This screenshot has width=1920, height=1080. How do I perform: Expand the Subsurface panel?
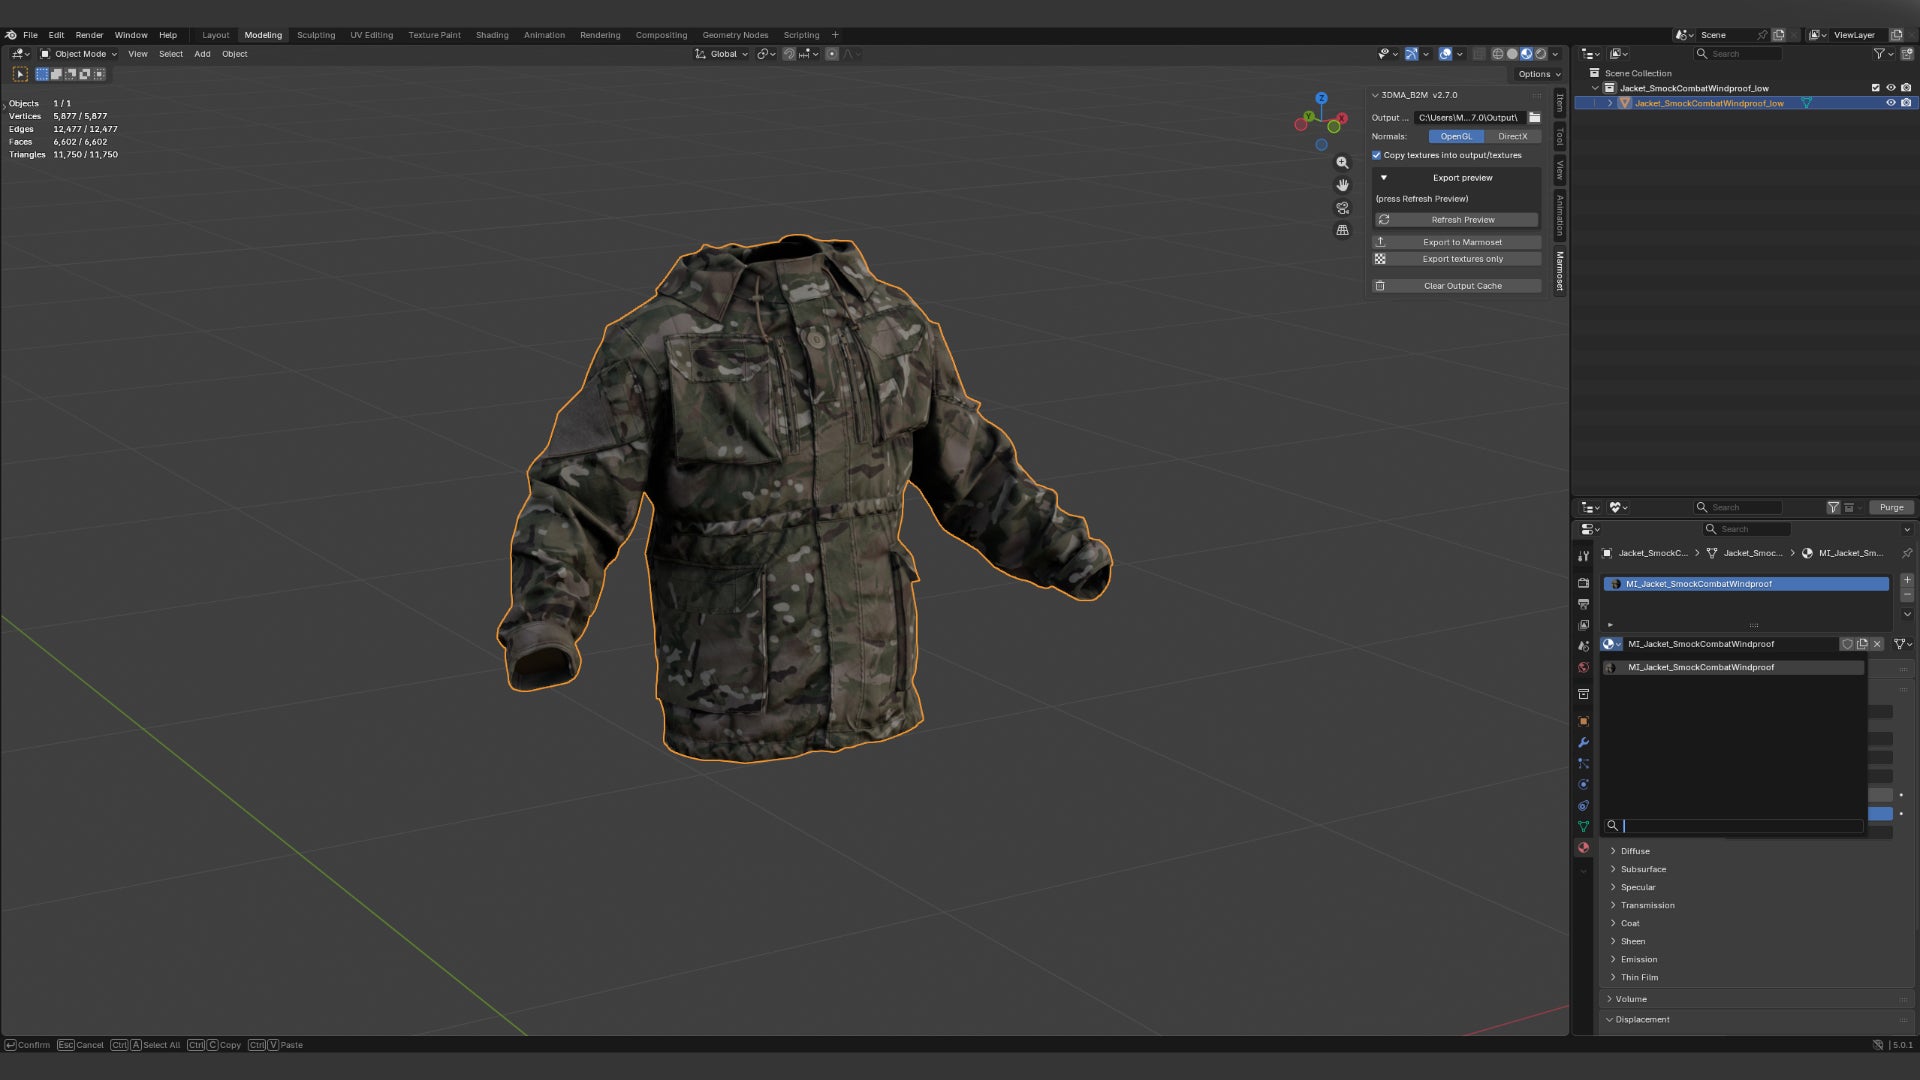point(1613,869)
